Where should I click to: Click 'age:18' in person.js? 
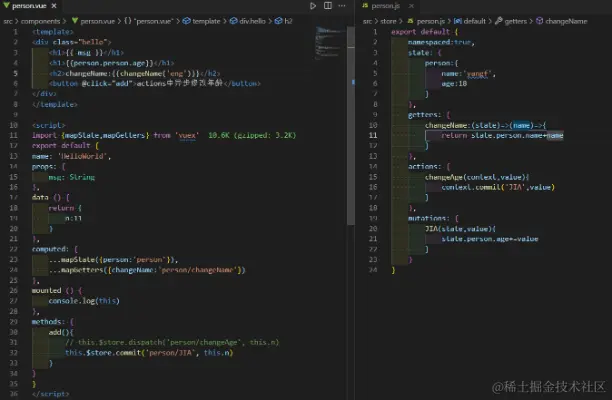(454, 84)
